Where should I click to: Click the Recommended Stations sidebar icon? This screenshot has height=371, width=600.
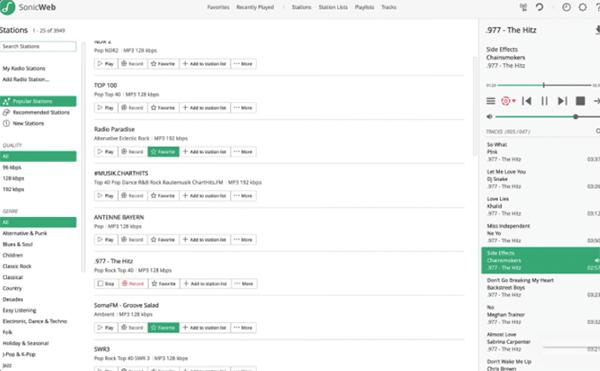pos(6,112)
